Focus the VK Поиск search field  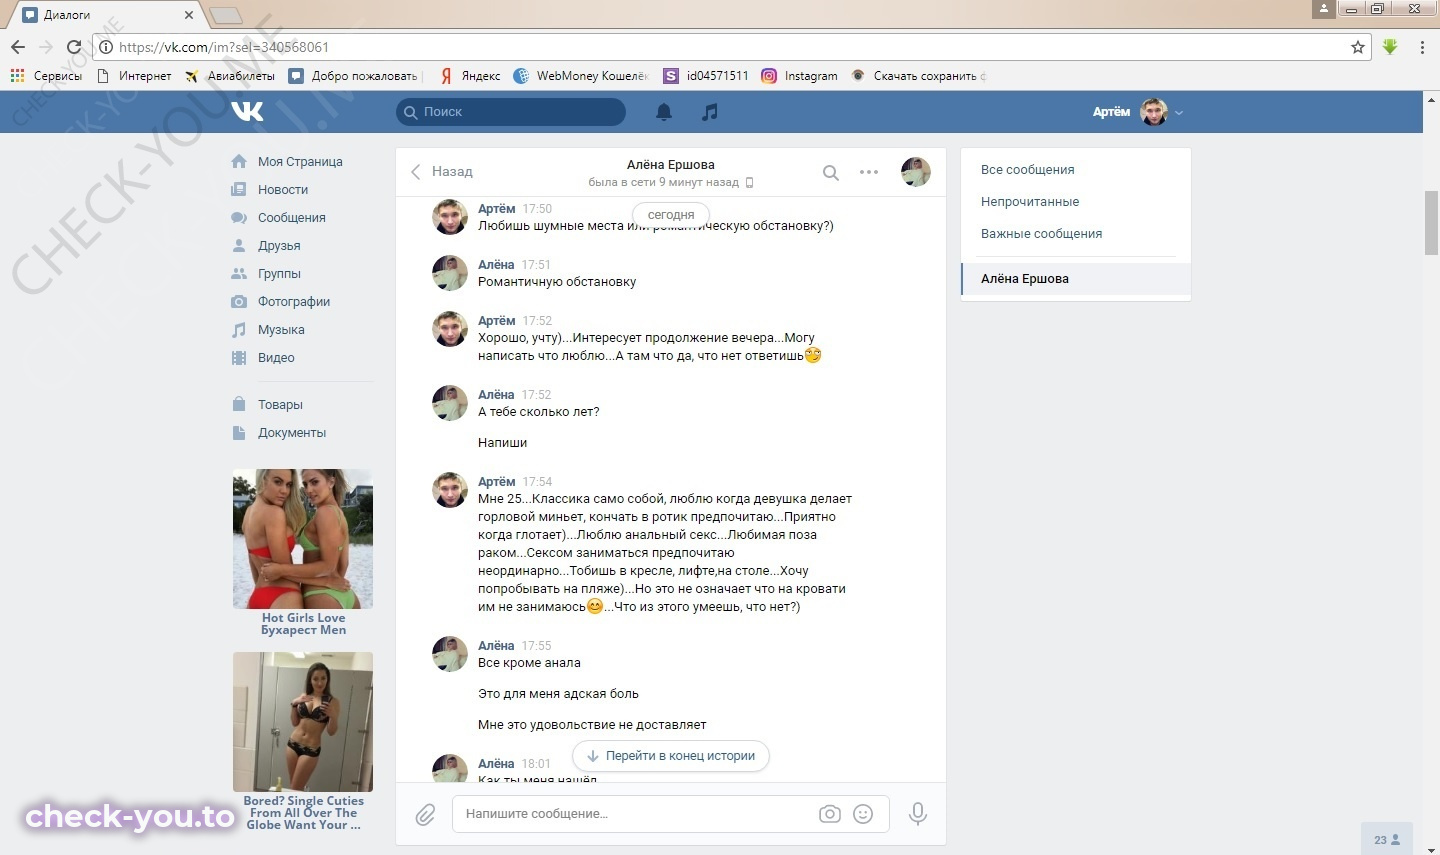[511, 112]
